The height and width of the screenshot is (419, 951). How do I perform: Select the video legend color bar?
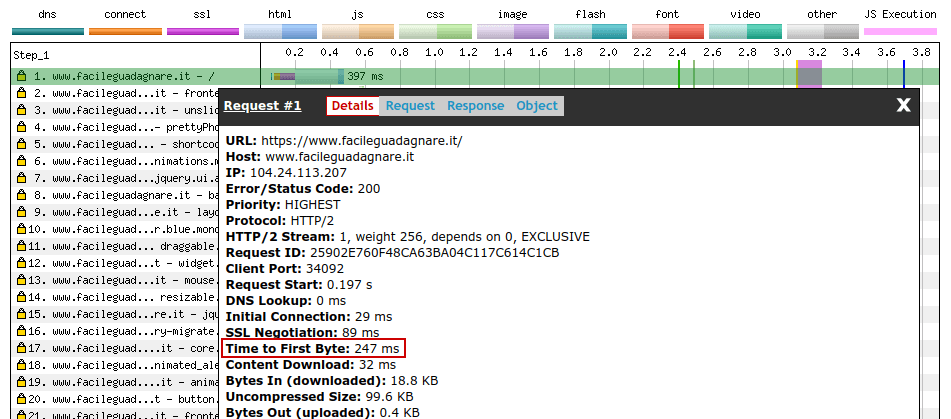(x=745, y=32)
